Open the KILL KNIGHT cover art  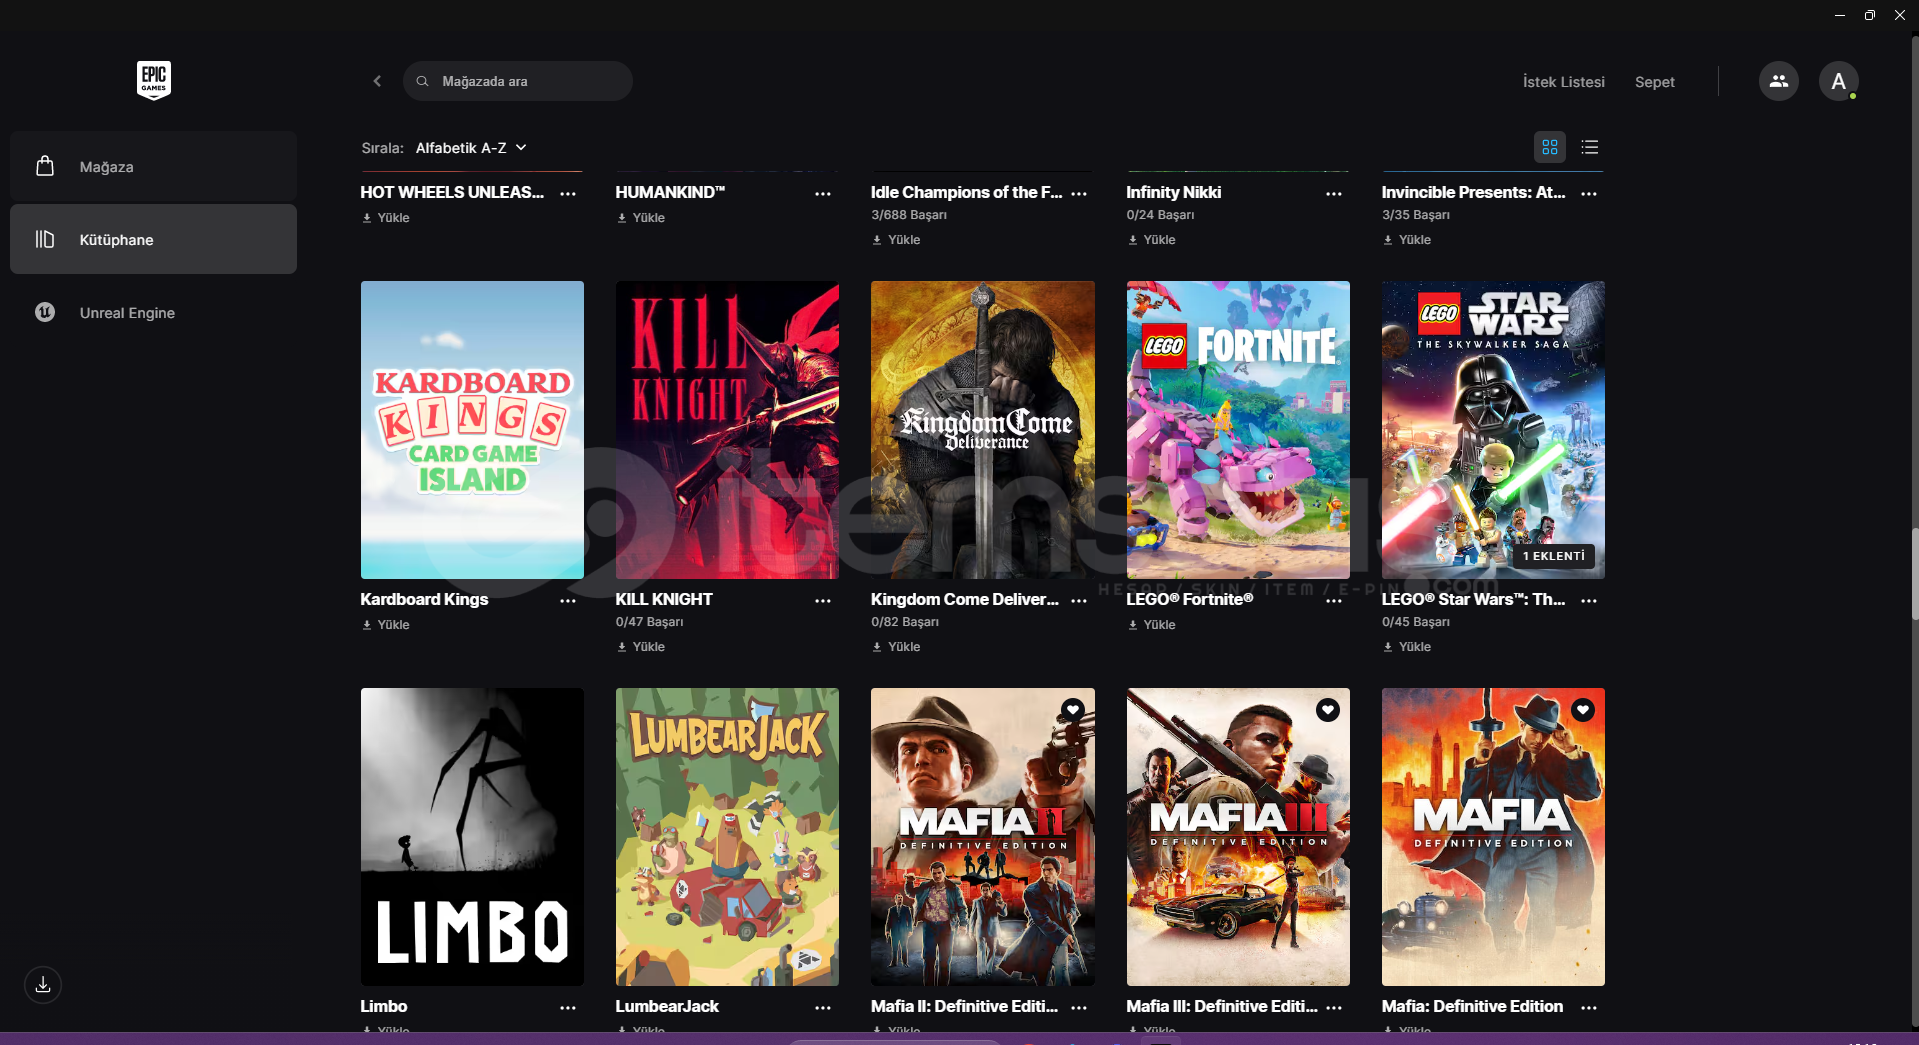pyautogui.click(x=727, y=430)
